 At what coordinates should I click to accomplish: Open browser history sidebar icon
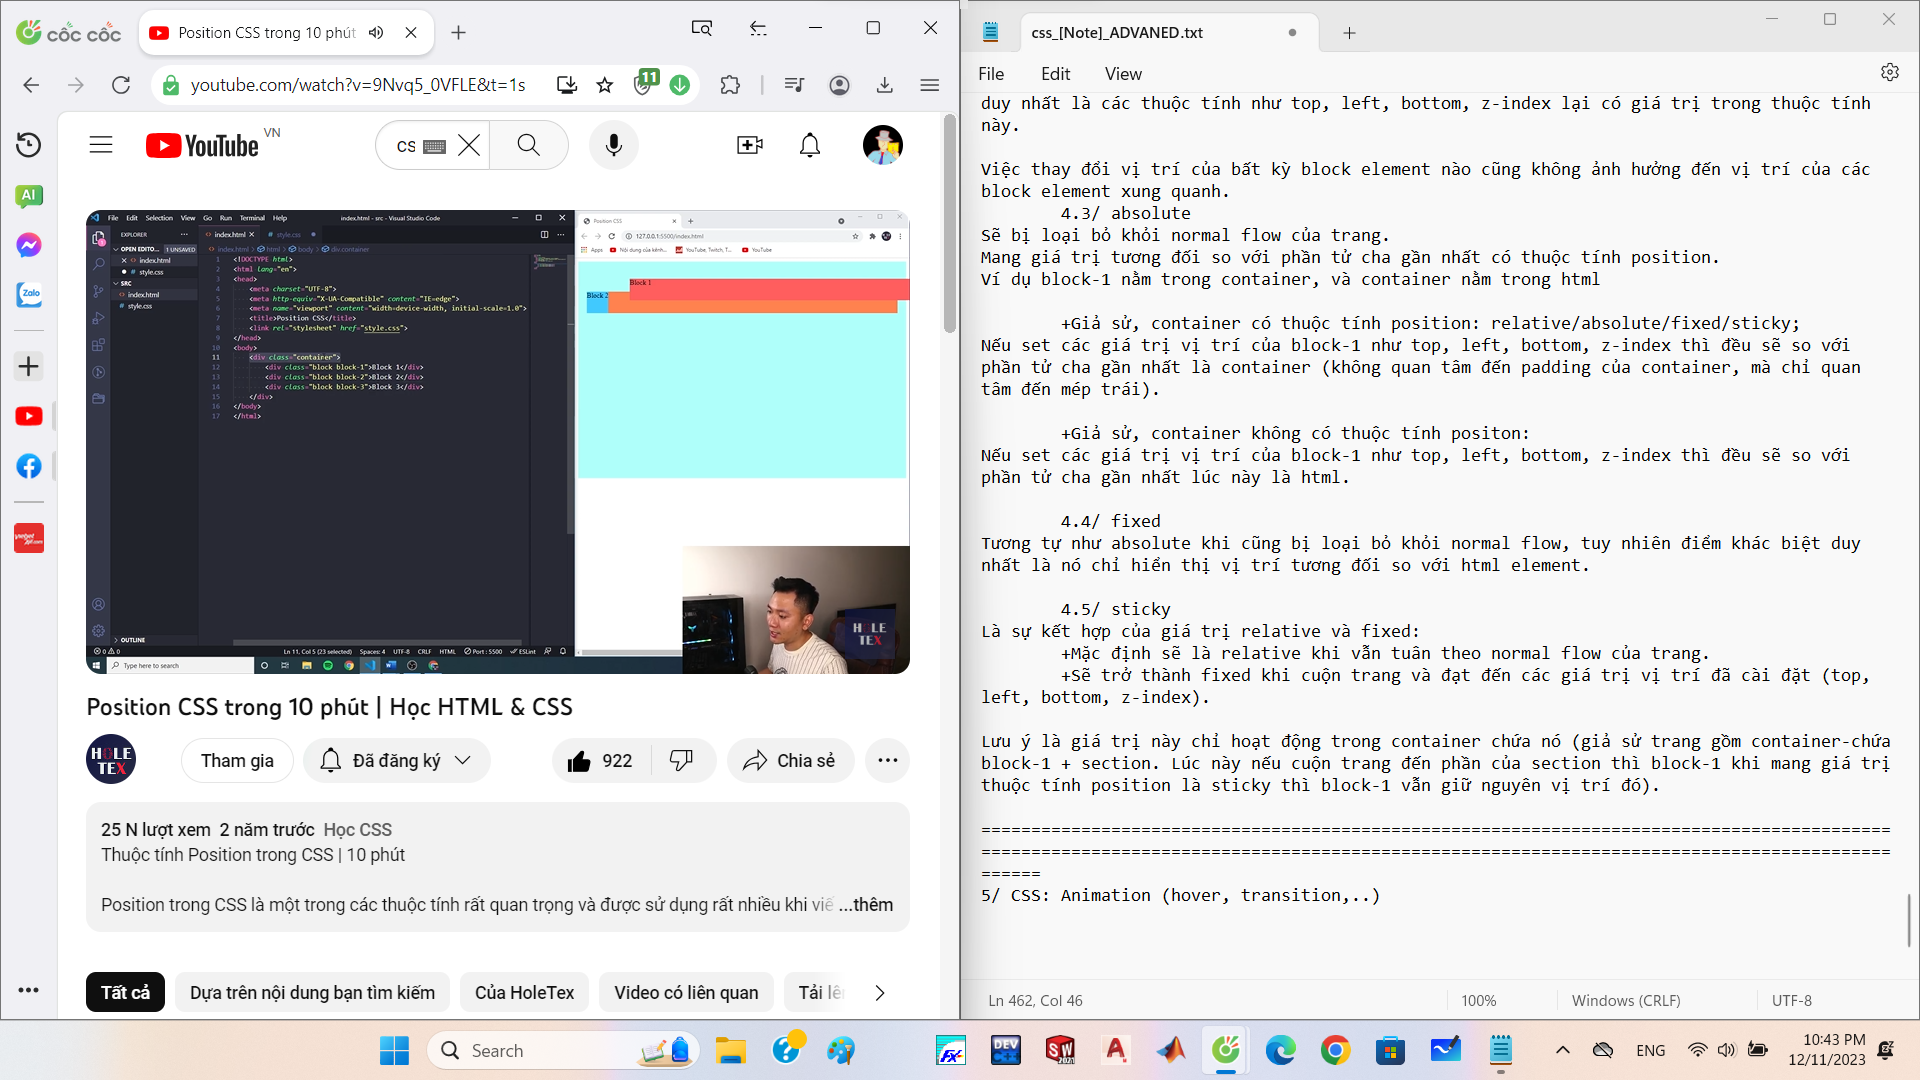[29, 145]
